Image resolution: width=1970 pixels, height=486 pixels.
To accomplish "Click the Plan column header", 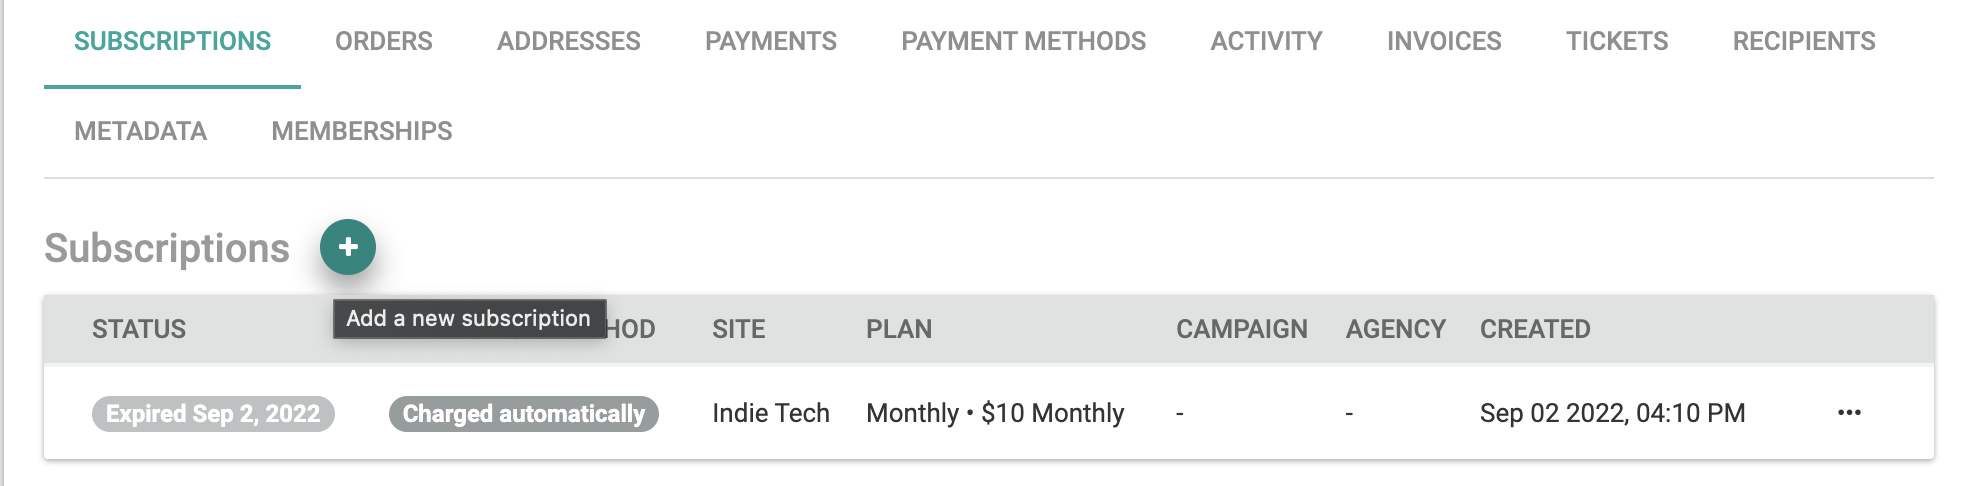I will pos(899,329).
